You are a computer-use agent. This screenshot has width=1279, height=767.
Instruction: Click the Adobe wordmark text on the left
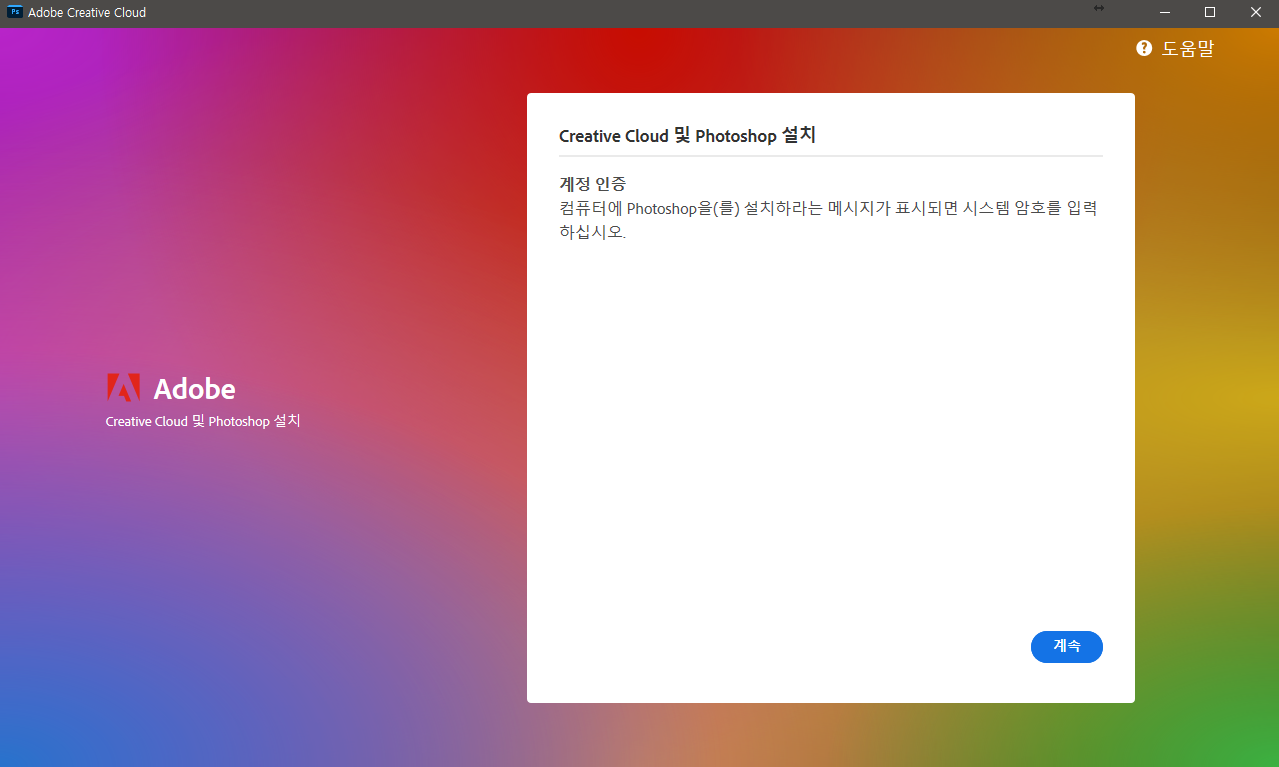tap(195, 389)
